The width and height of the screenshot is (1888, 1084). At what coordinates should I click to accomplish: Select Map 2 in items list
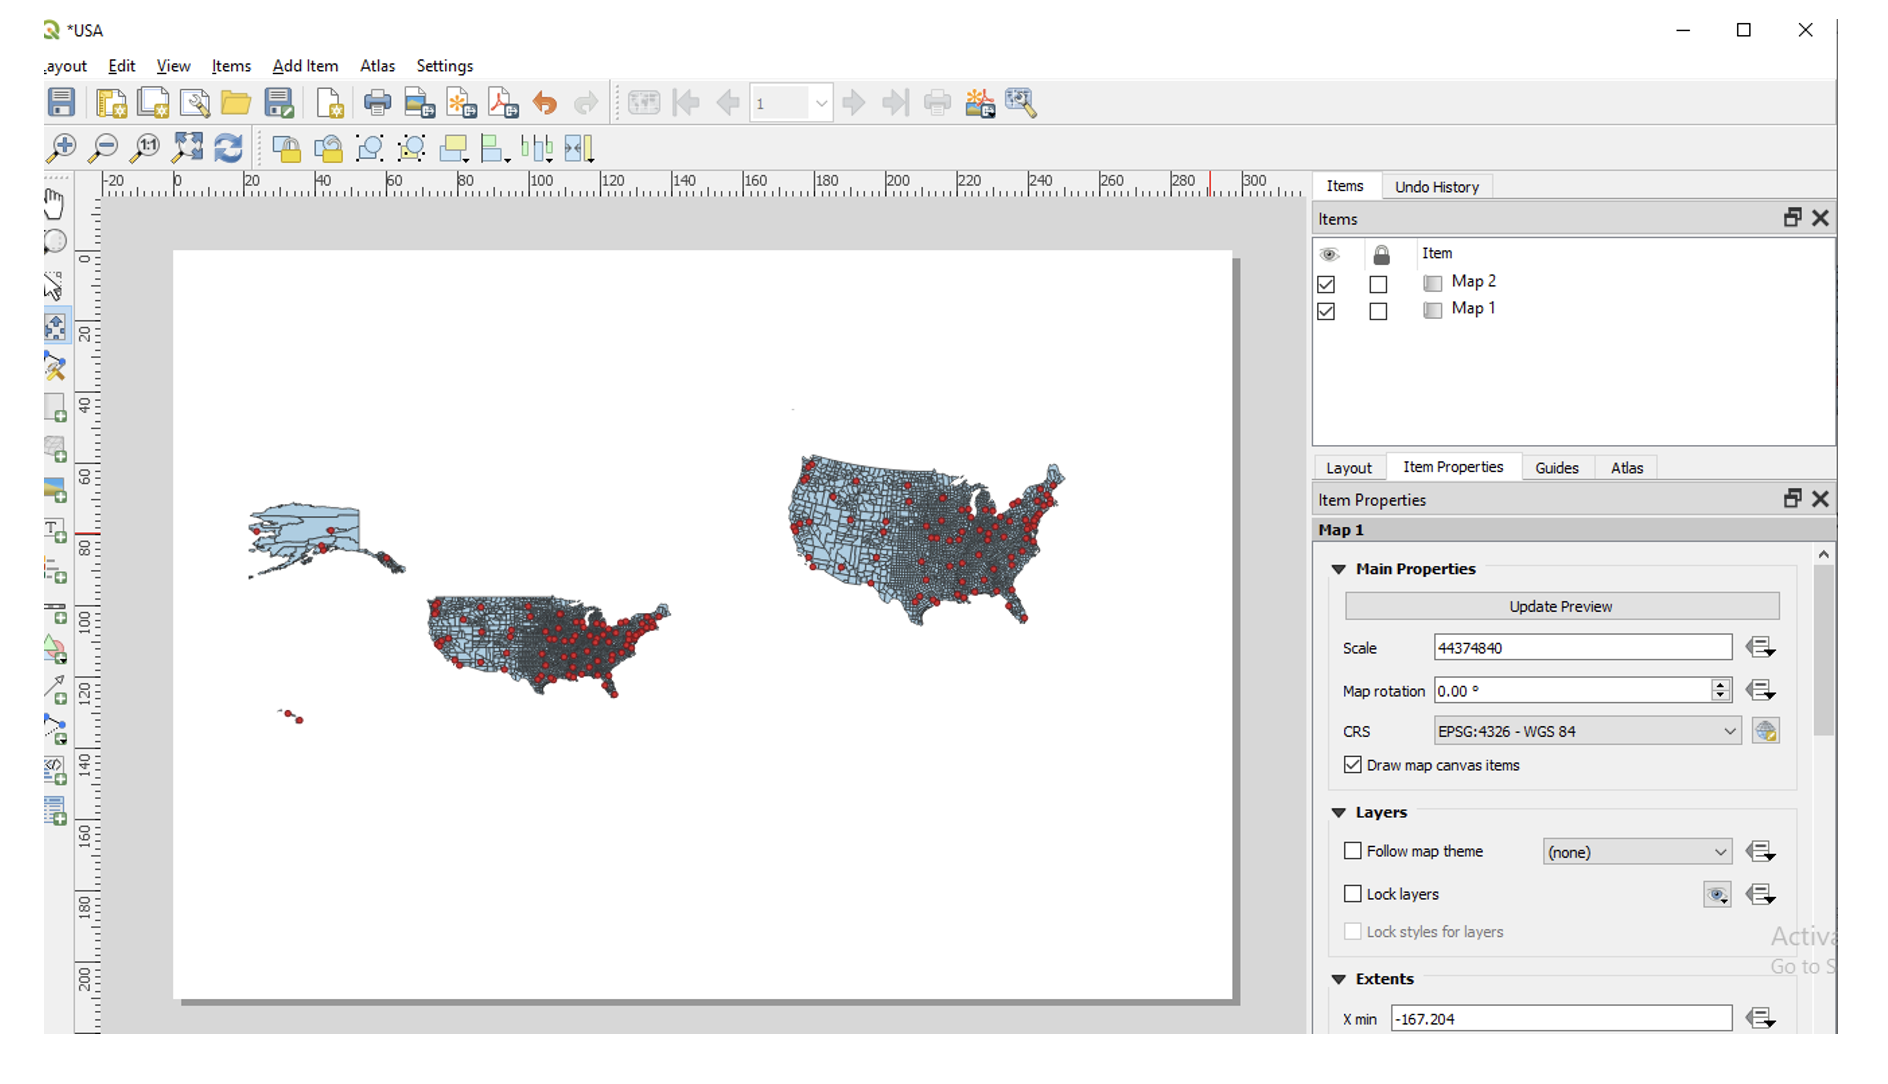tap(1473, 282)
